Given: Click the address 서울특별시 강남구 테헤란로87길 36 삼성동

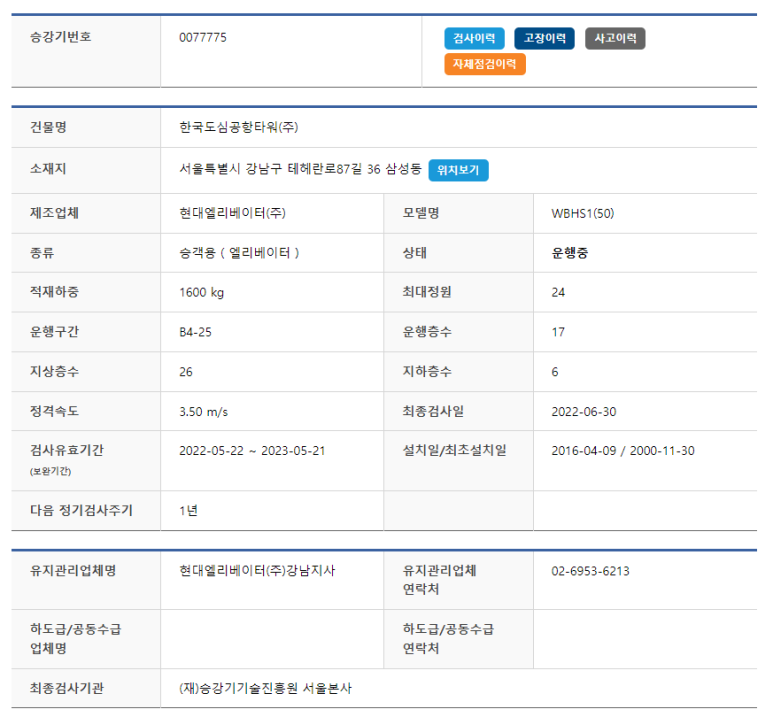Looking at the screenshot, I should tap(300, 169).
